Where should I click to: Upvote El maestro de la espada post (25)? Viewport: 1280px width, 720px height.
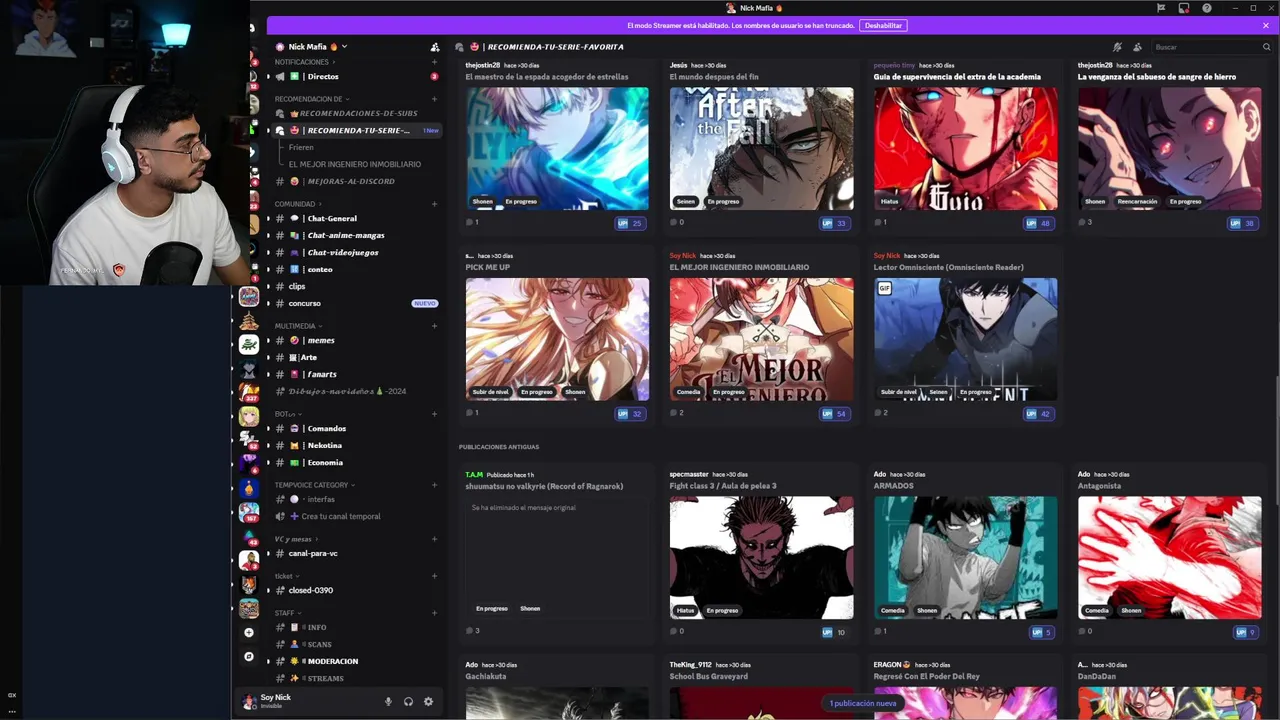[629, 223]
